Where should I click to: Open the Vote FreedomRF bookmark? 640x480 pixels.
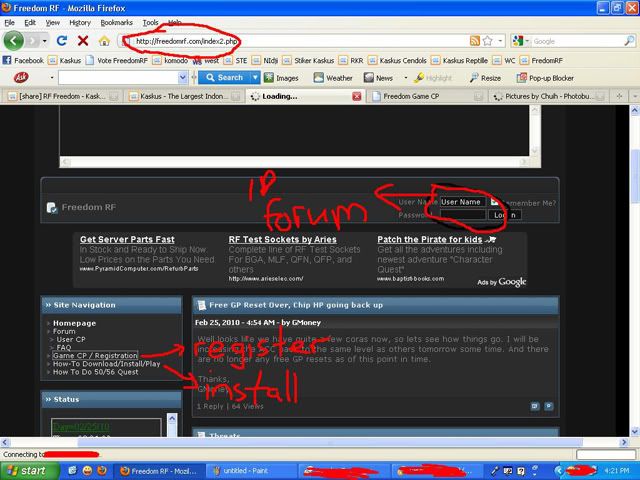(117, 60)
